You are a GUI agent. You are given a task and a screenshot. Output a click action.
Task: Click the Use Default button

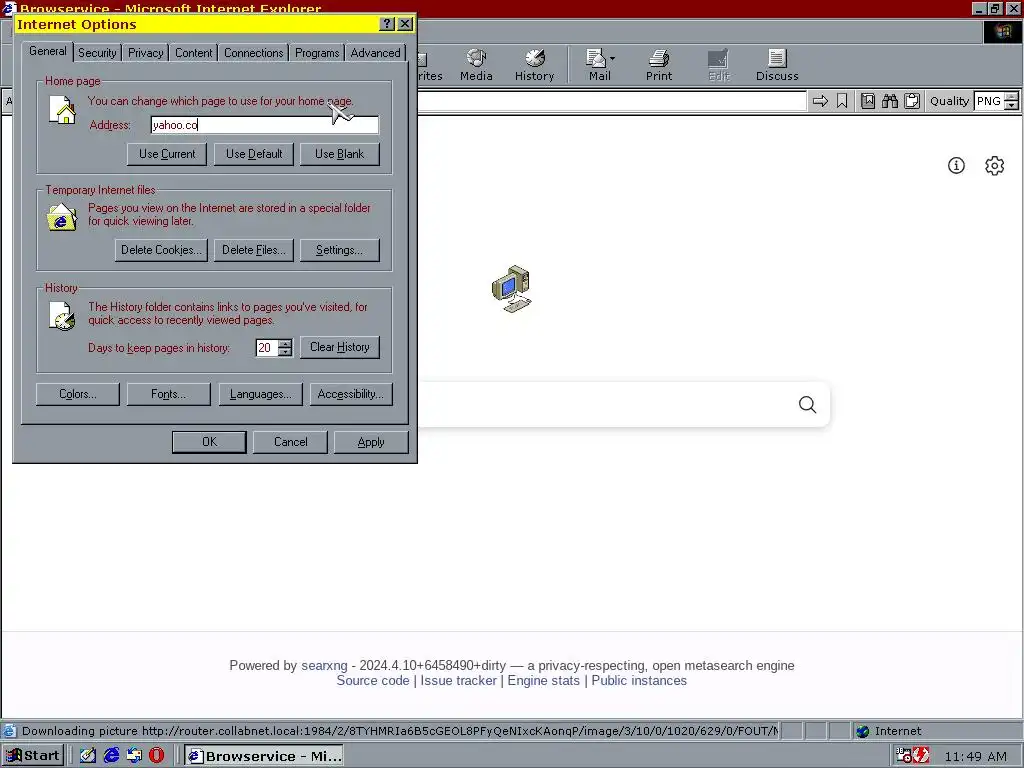click(x=254, y=154)
